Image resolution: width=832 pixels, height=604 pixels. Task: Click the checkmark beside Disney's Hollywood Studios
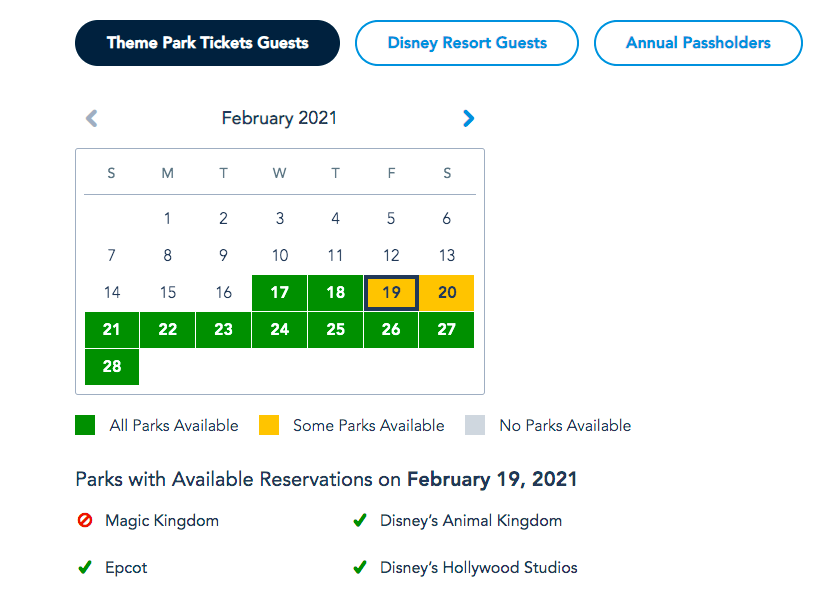360,568
